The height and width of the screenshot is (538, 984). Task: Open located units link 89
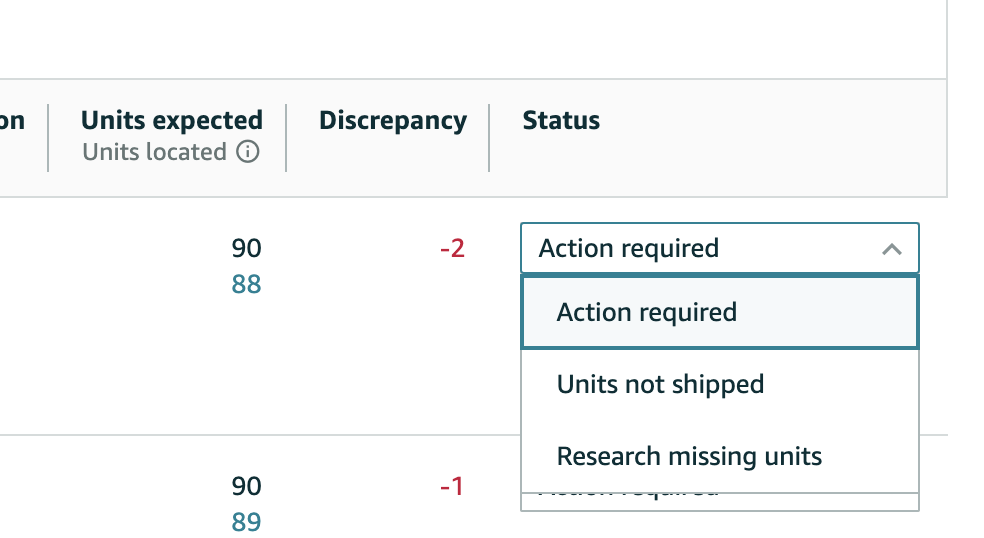pos(246,522)
